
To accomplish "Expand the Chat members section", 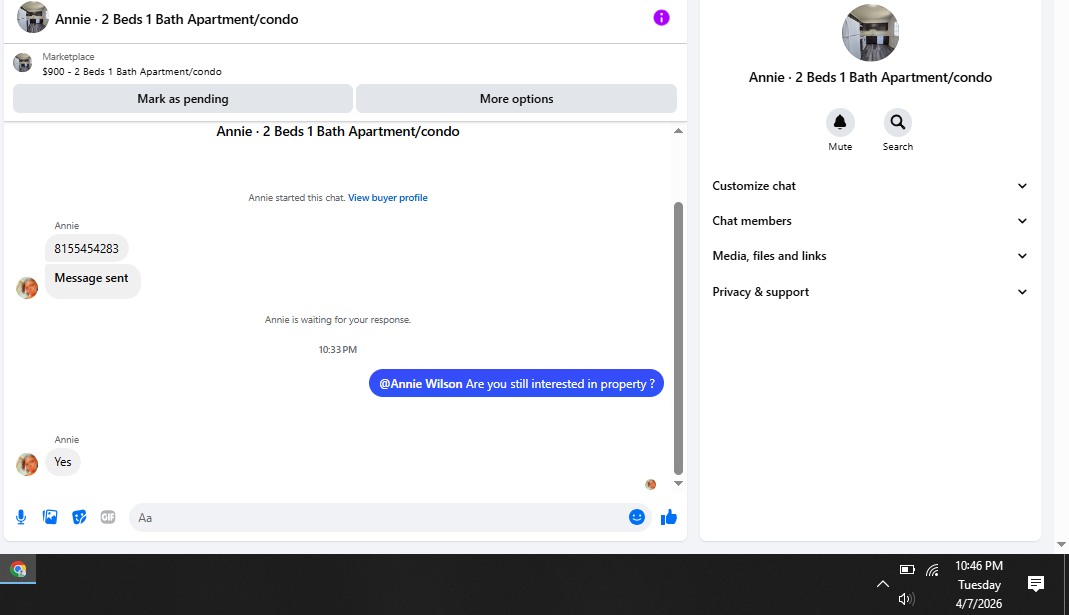I will tap(870, 221).
